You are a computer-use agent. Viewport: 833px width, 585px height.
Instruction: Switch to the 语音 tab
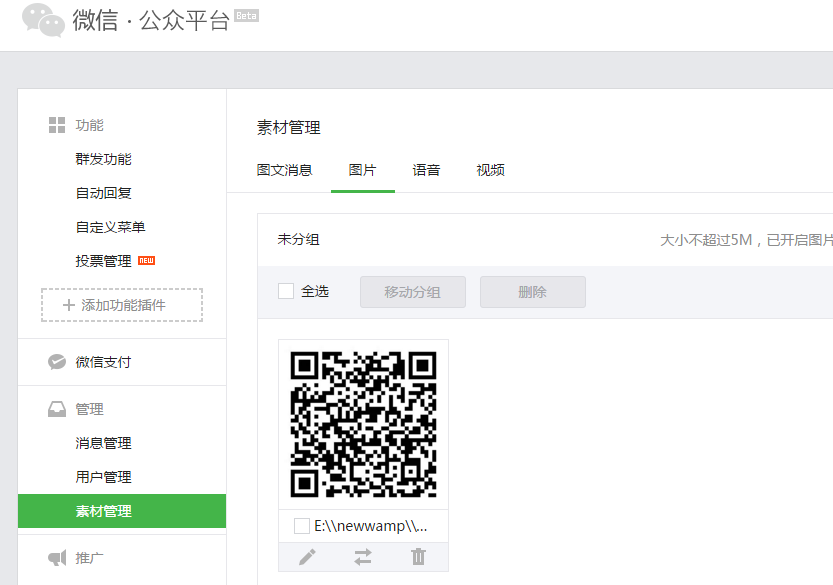coord(427,170)
